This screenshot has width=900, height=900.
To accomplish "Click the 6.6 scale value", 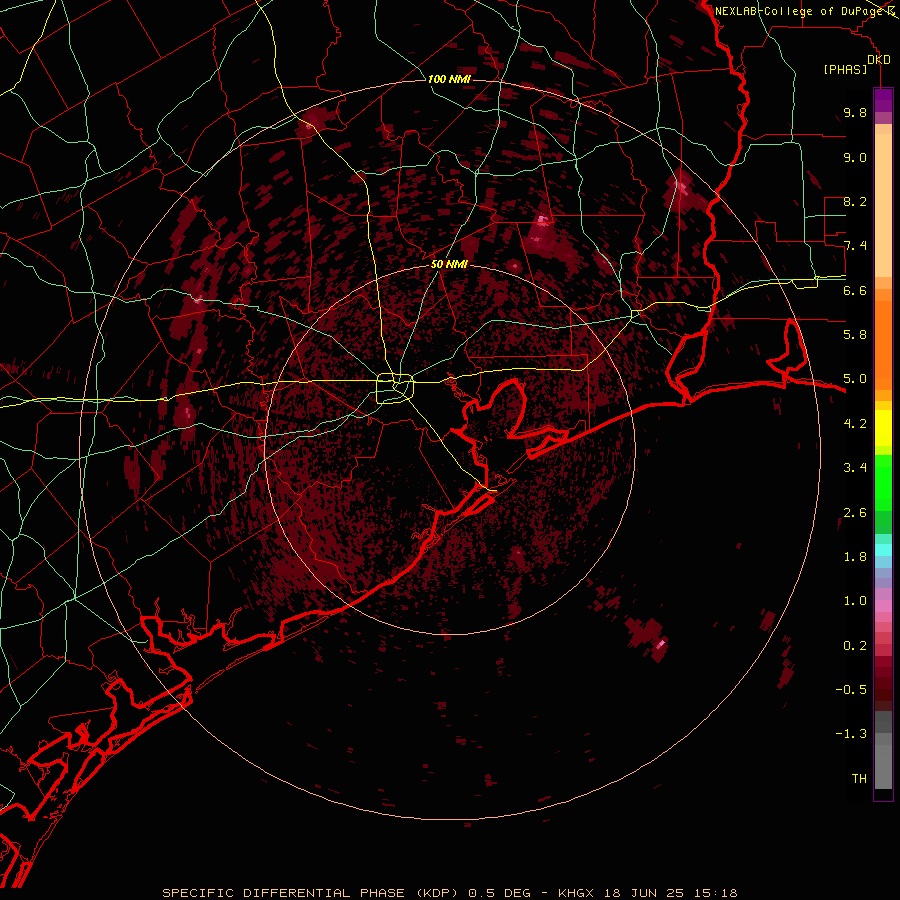I will tap(855, 290).
